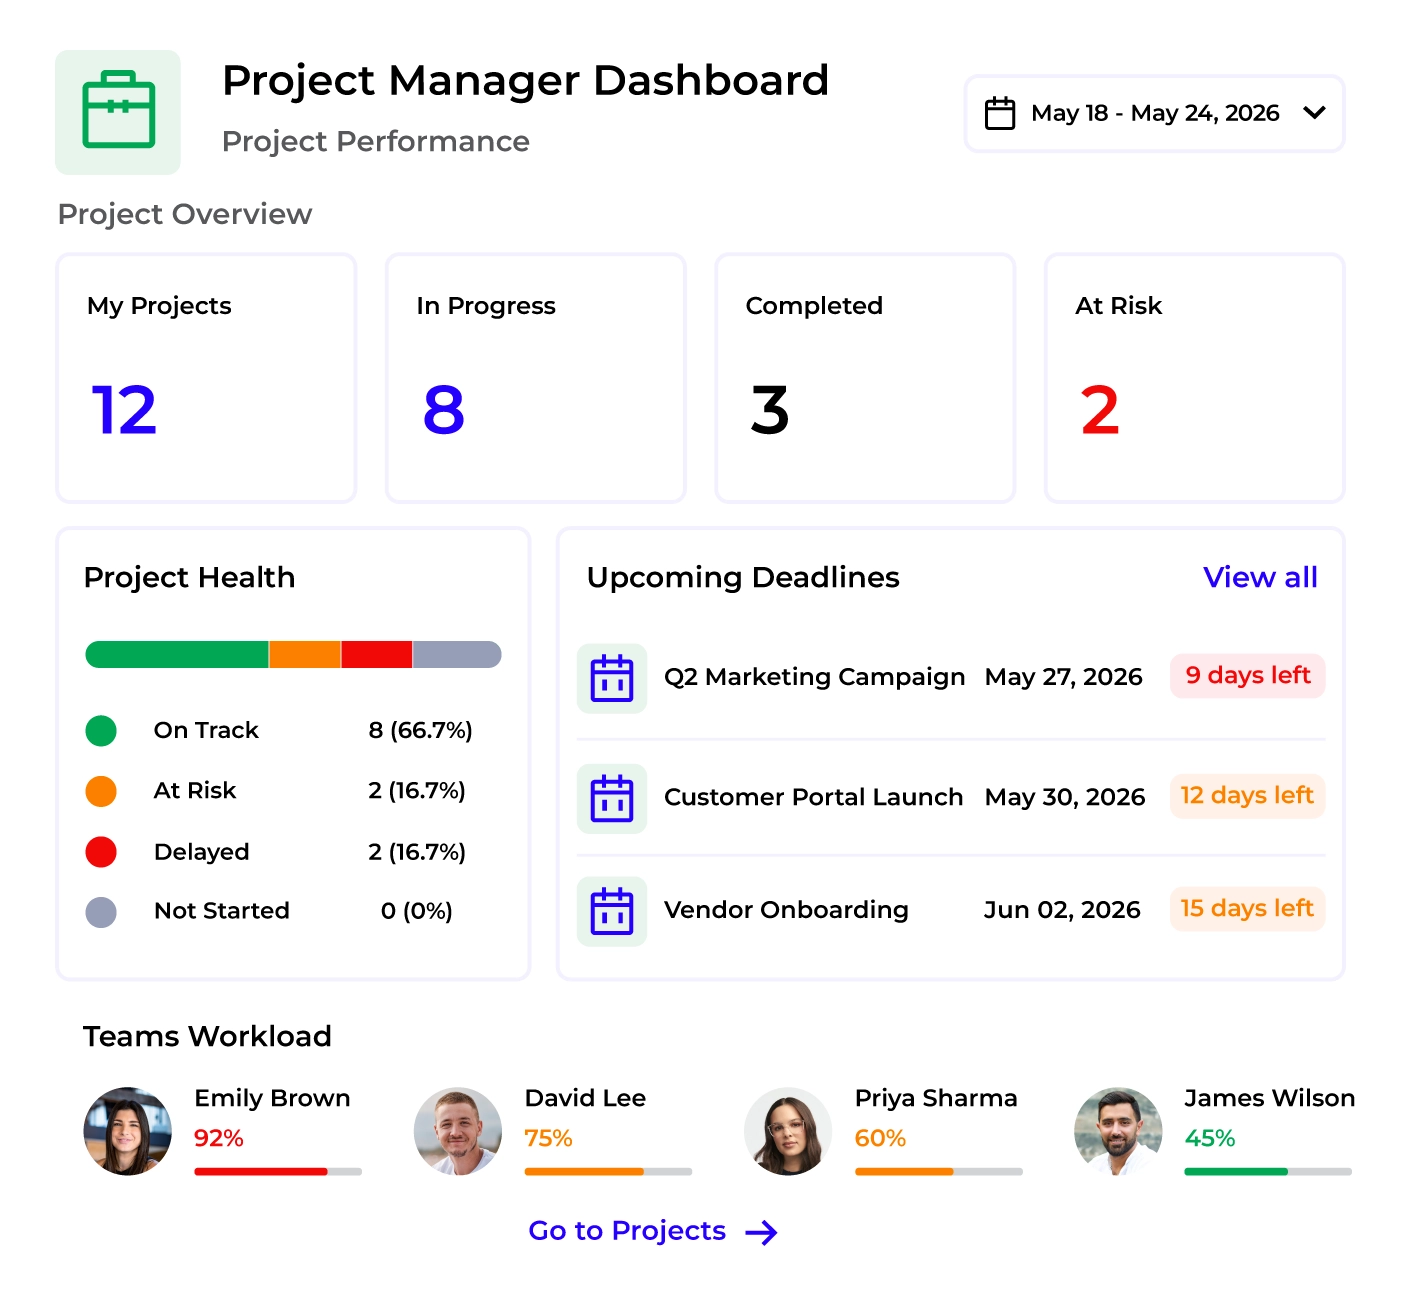
Task: Click Emily Brown's profile photo
Action: (x=127, y=1131)
